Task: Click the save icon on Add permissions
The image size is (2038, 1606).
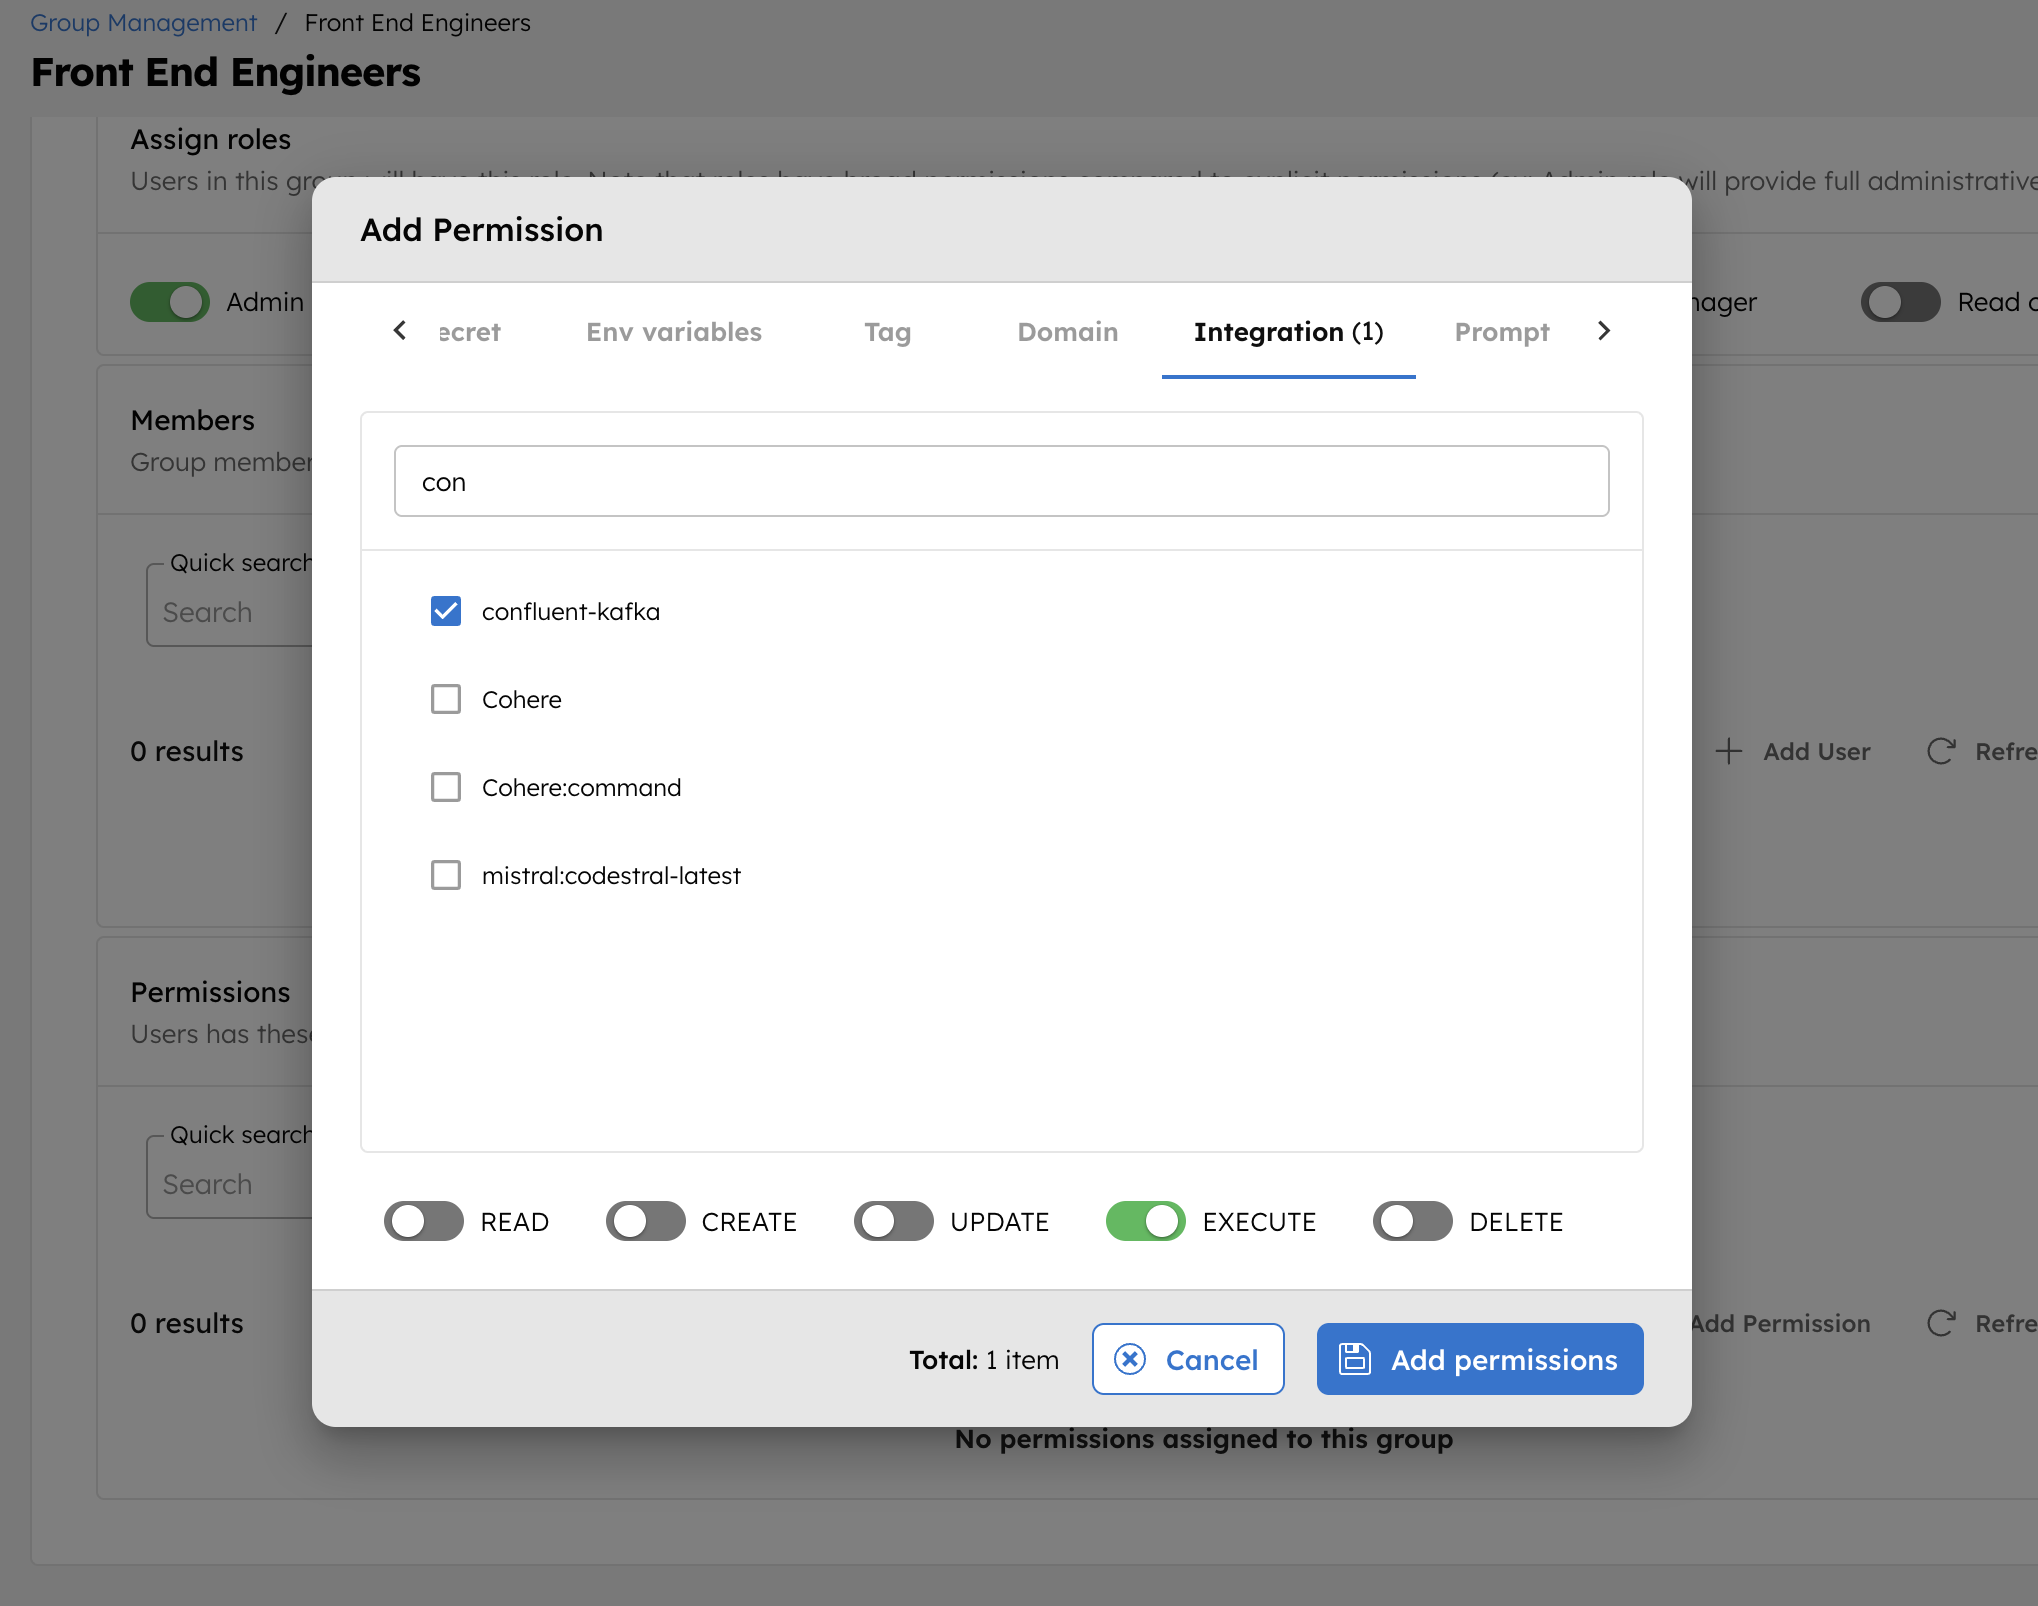Action: click(1355, 1359)
